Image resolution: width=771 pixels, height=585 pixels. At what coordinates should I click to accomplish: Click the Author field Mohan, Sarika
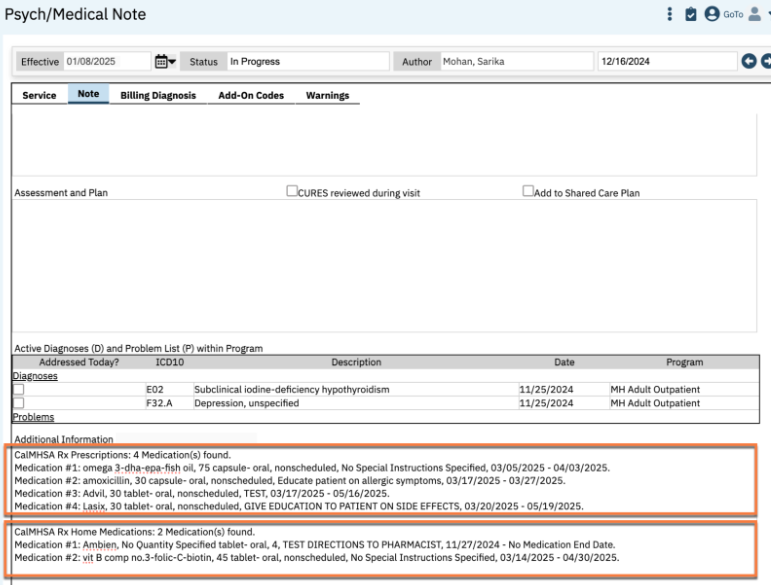point(517,61)
